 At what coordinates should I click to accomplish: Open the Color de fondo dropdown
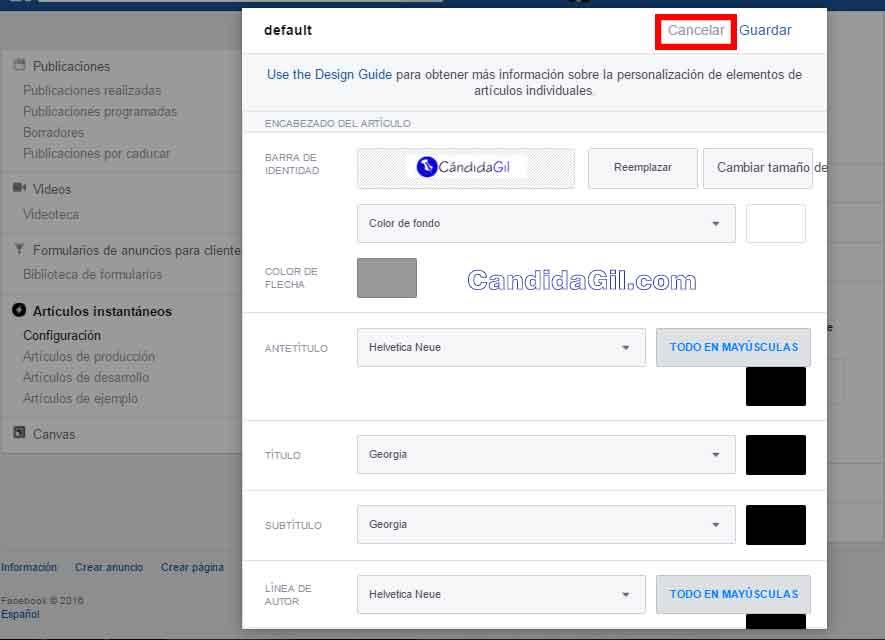545,224
